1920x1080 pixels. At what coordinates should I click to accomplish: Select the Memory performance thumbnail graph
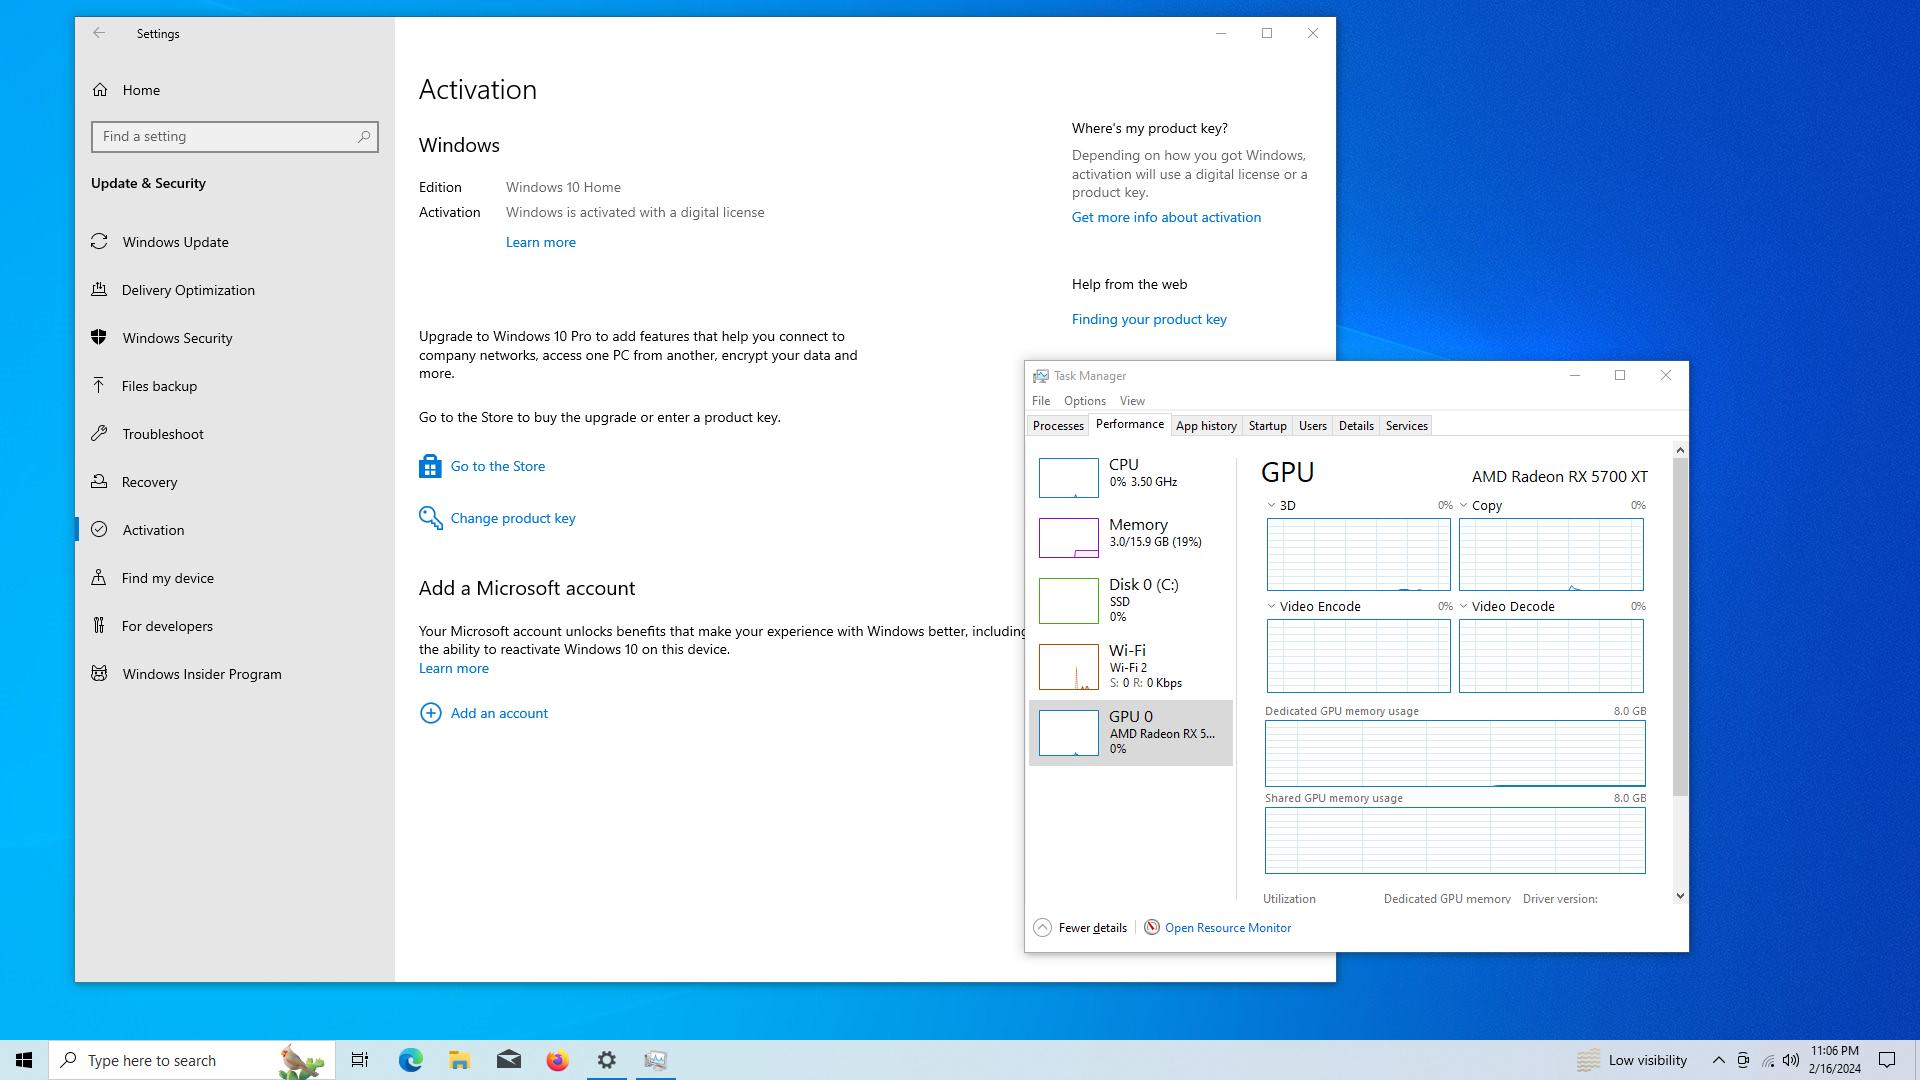click(1069, 538)
